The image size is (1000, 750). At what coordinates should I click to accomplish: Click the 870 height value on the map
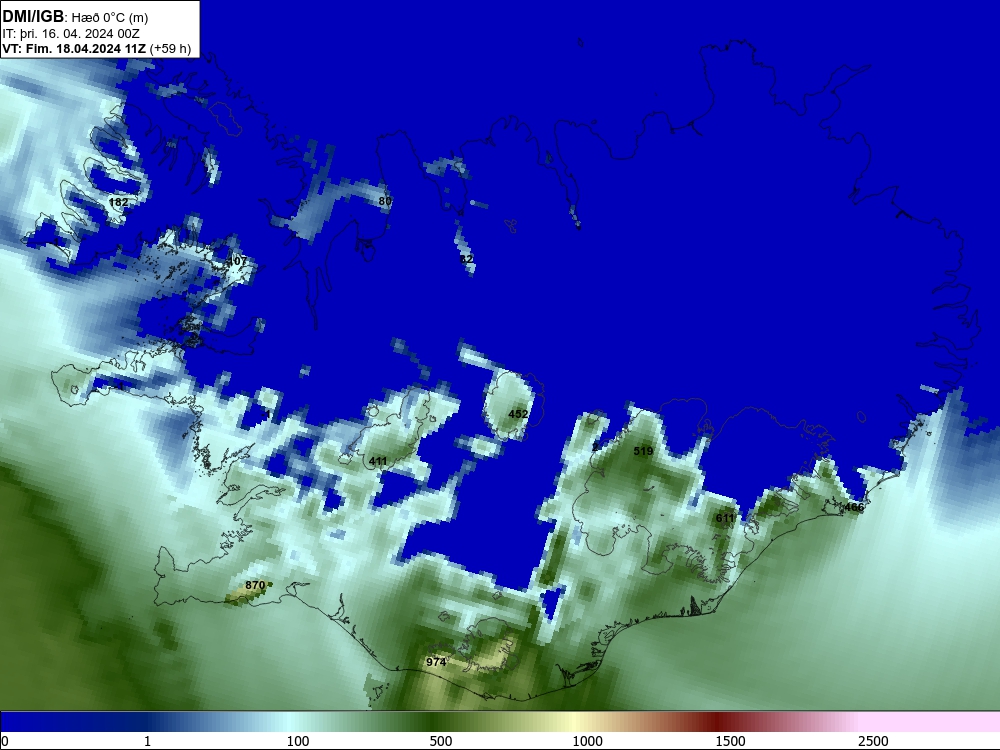[x=255, y=585]
